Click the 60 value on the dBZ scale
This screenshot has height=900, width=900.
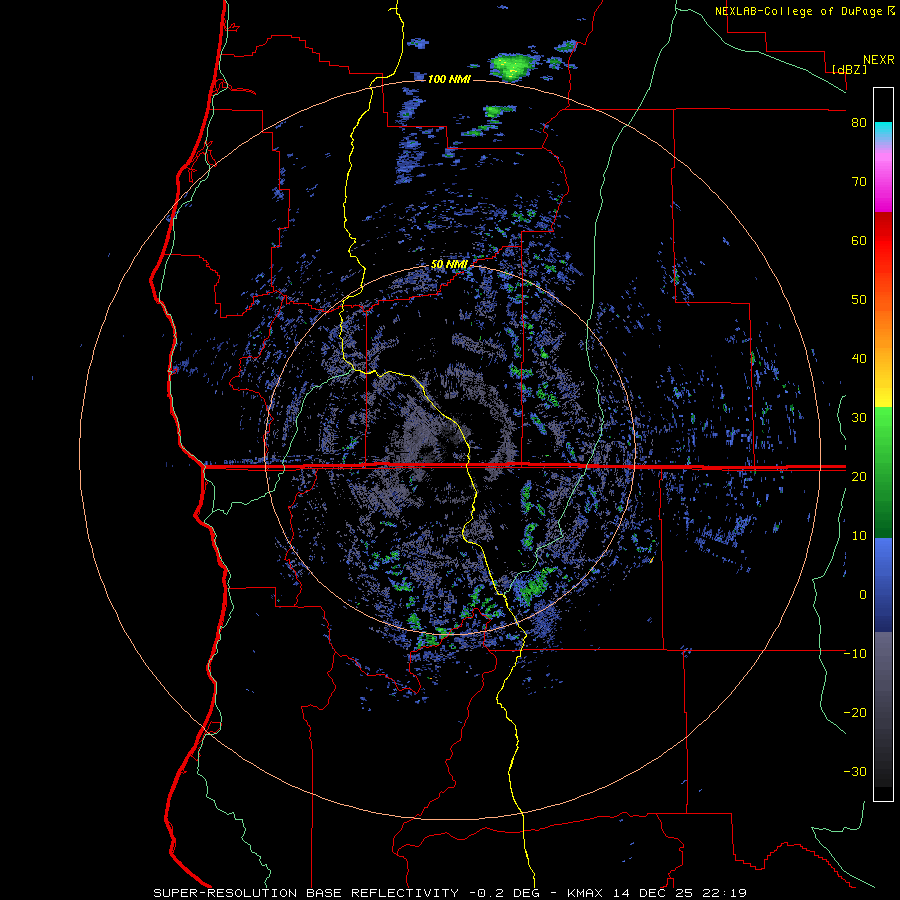tap(859, 240)
